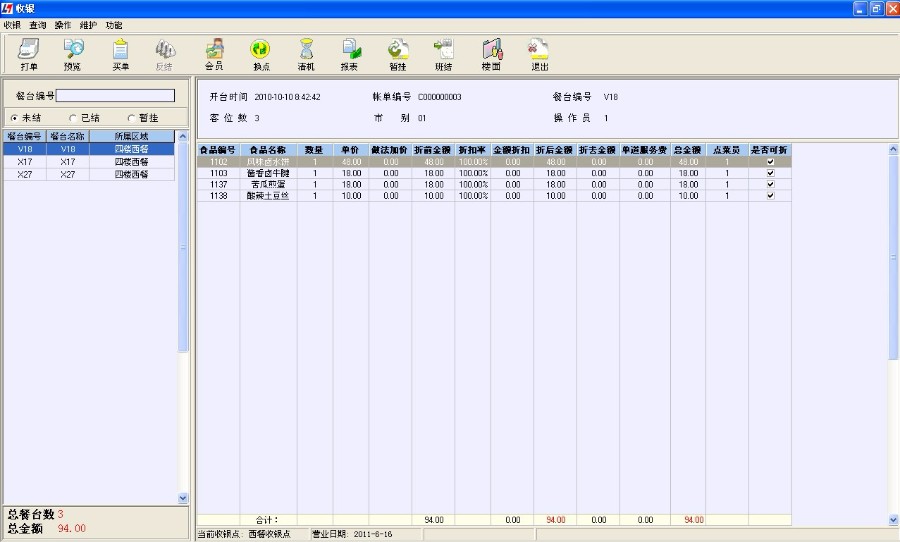The image size is (900, 542).
Task: Open the 功能 menu
Action: point(114,25)
